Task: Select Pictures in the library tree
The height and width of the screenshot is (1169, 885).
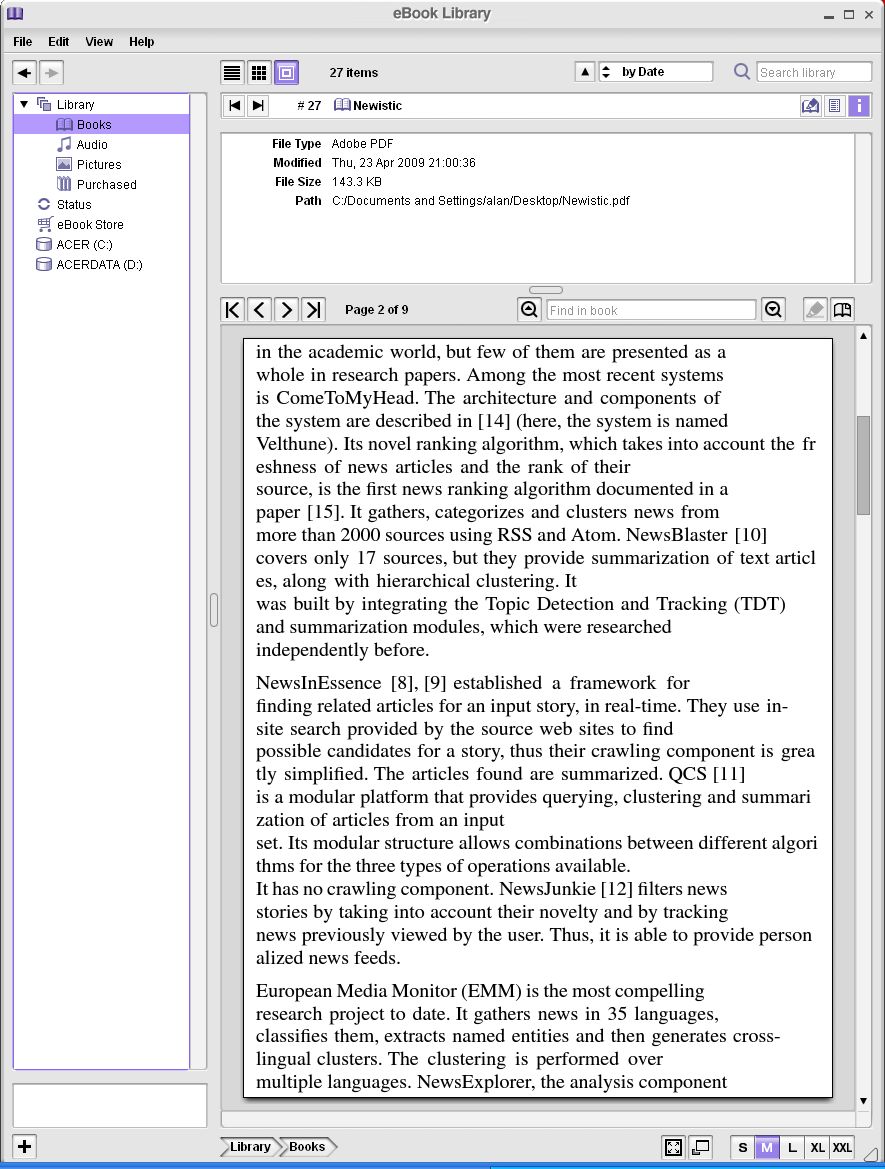Action: point(89,165)
